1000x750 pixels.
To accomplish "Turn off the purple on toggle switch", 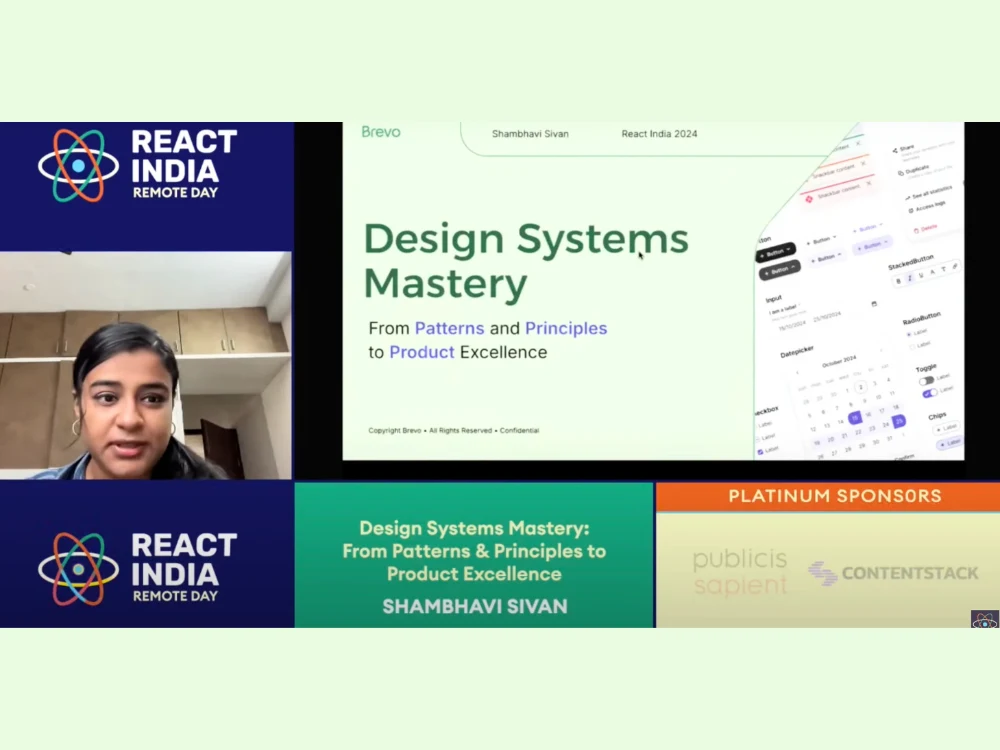I will pos(930,393).
